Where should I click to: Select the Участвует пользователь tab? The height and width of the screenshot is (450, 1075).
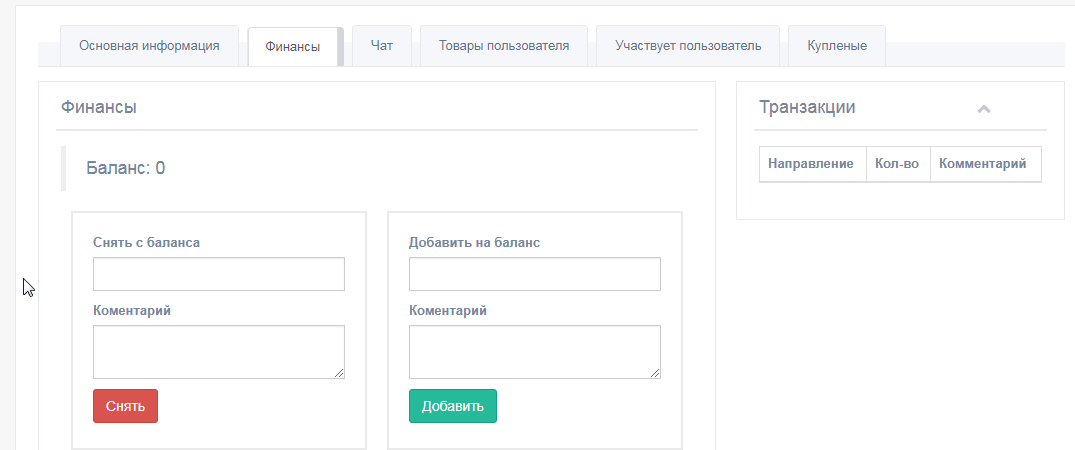[688, 46]
